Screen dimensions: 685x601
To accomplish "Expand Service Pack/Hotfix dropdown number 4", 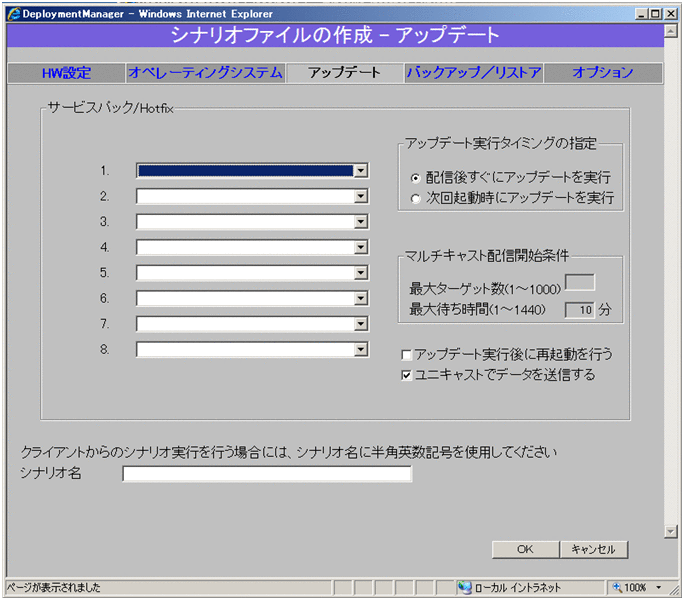I will [360, 248].
